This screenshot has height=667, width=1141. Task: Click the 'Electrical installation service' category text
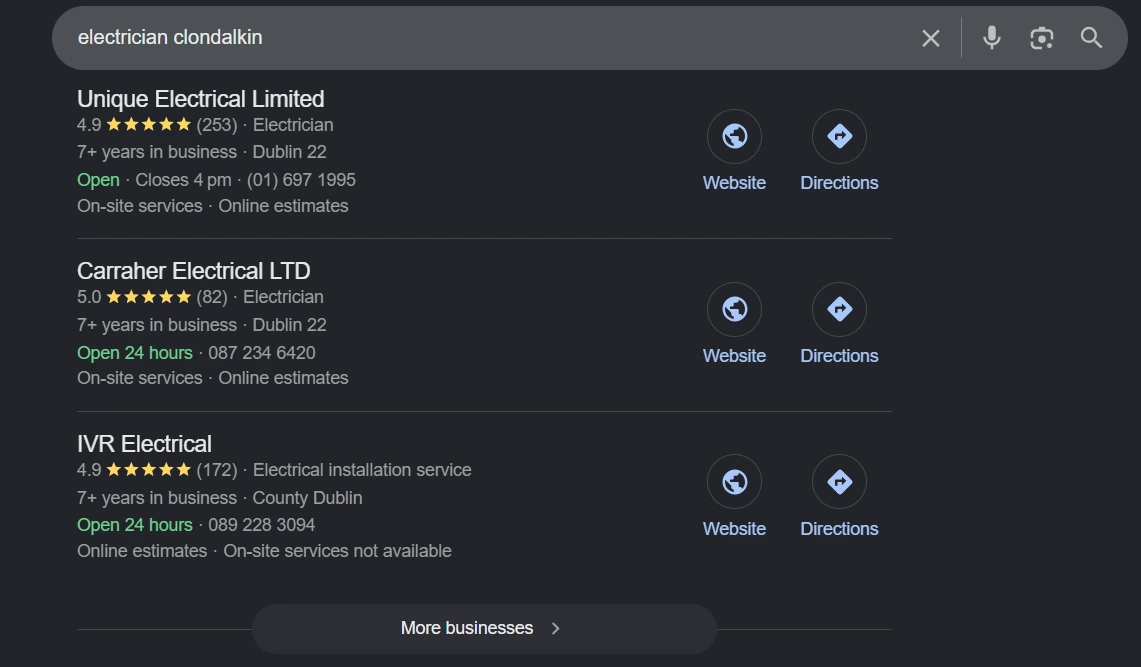[362, 470]
